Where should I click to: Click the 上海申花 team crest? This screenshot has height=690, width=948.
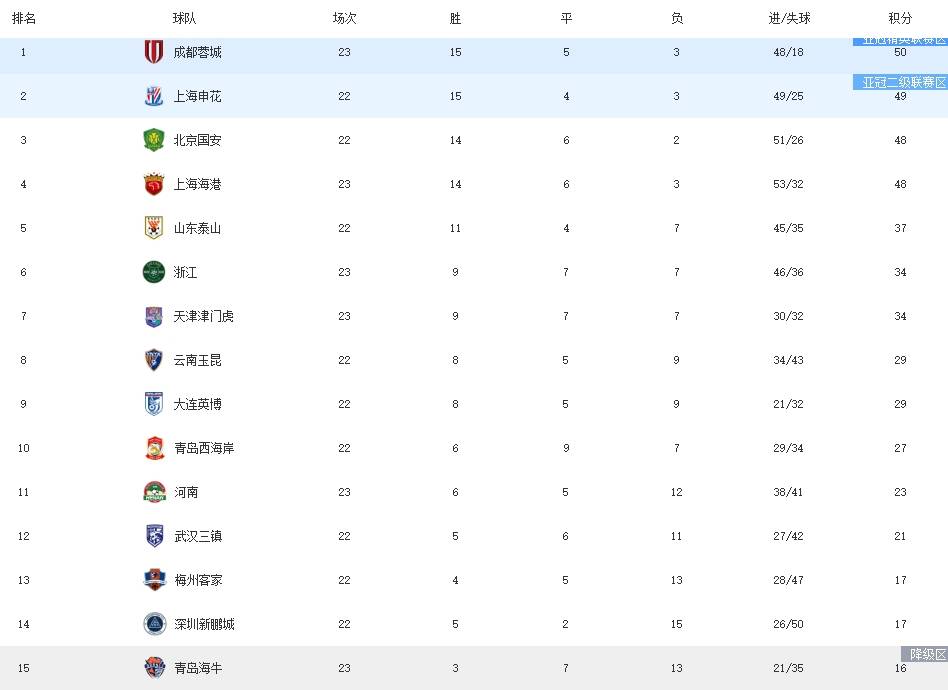click(154, 96)
